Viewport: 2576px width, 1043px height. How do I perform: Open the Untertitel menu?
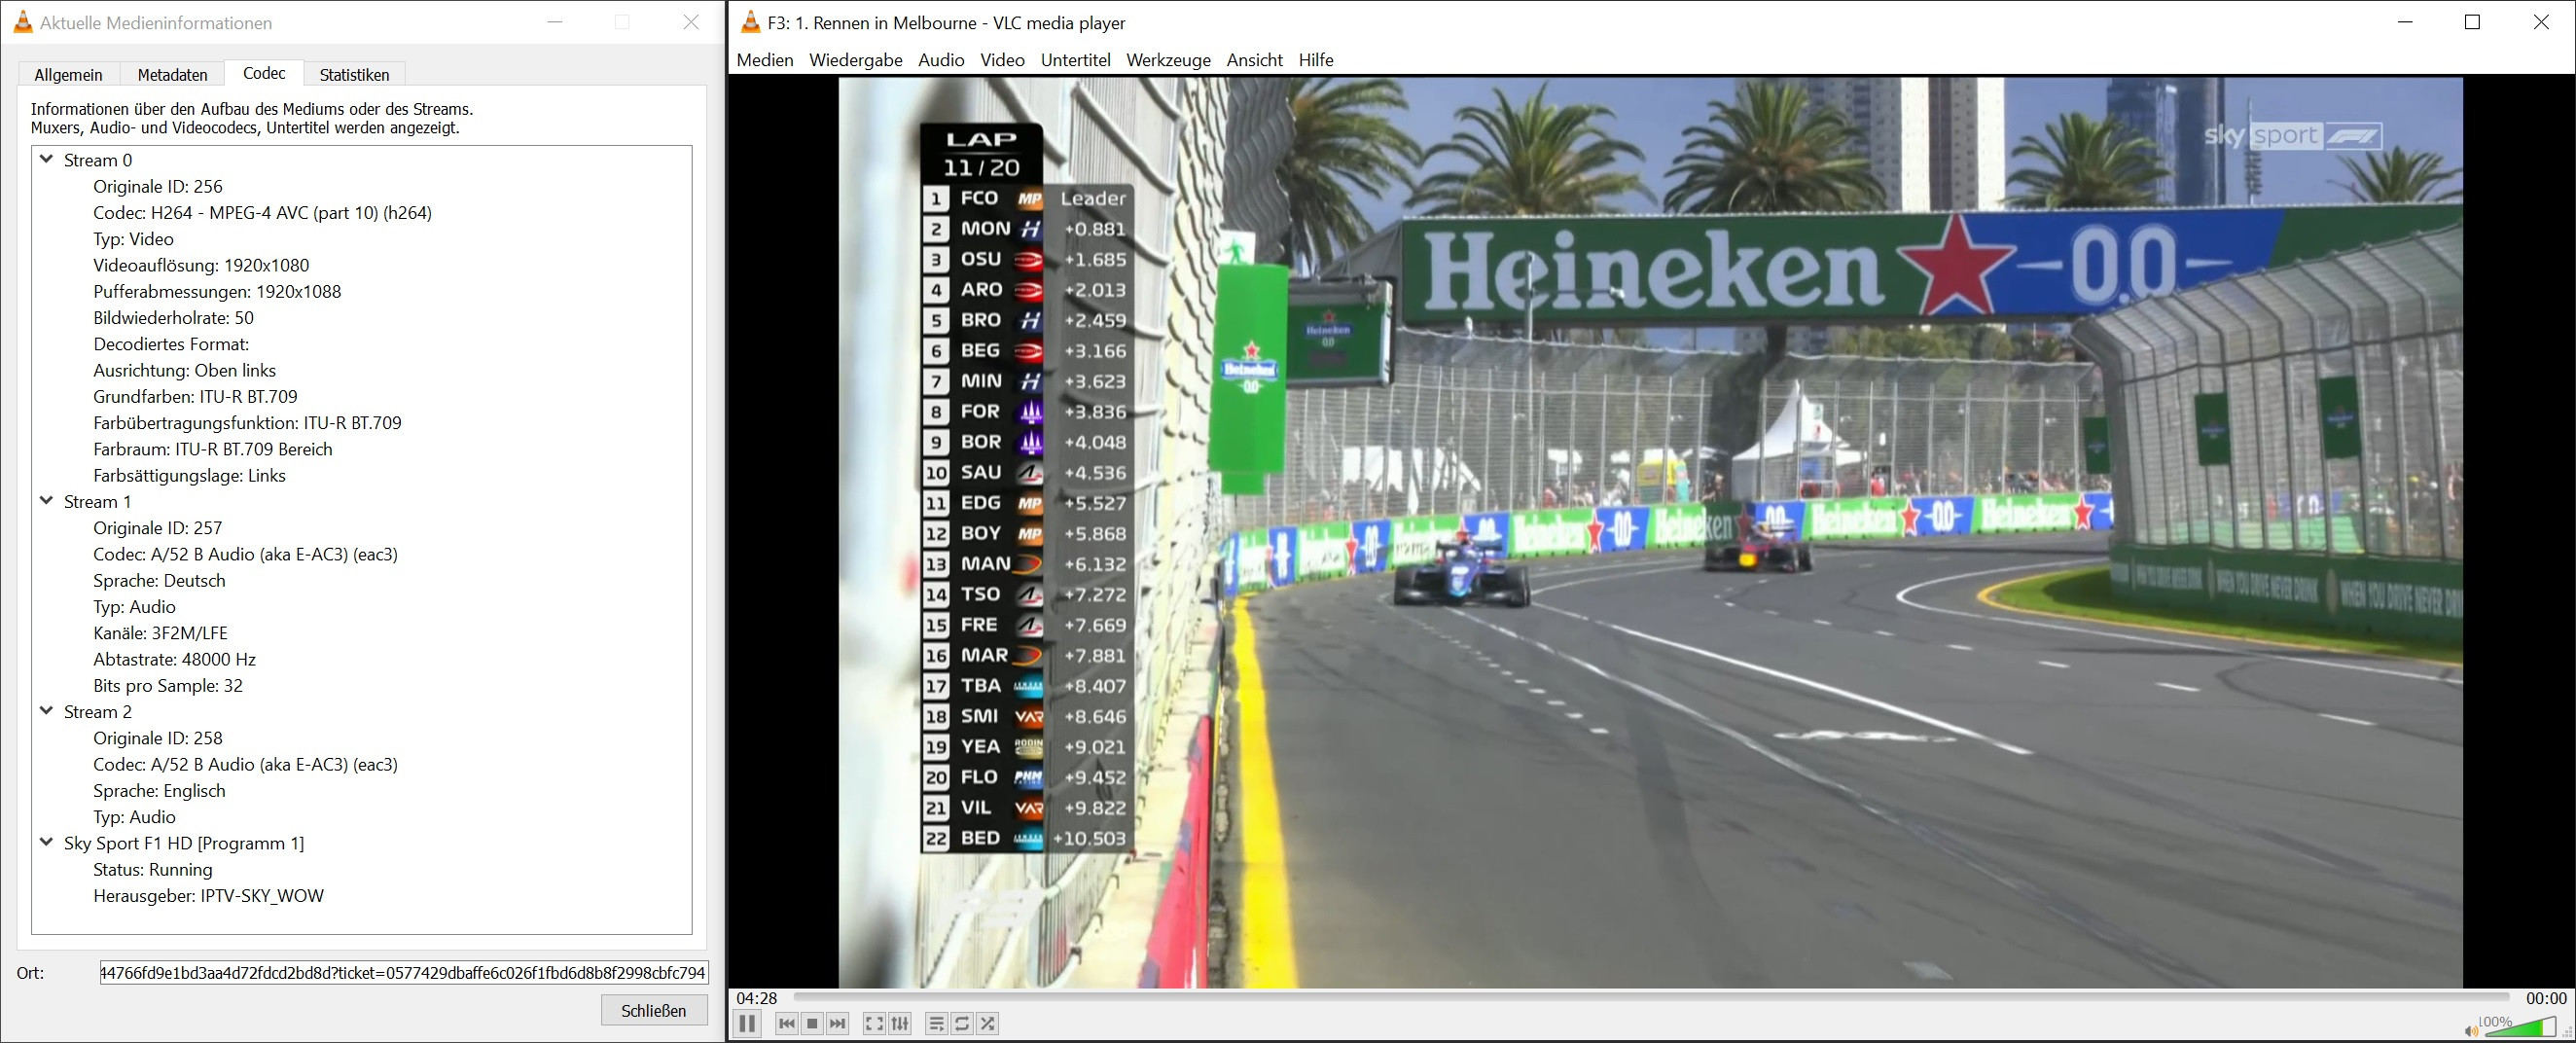click(1075, 60)
